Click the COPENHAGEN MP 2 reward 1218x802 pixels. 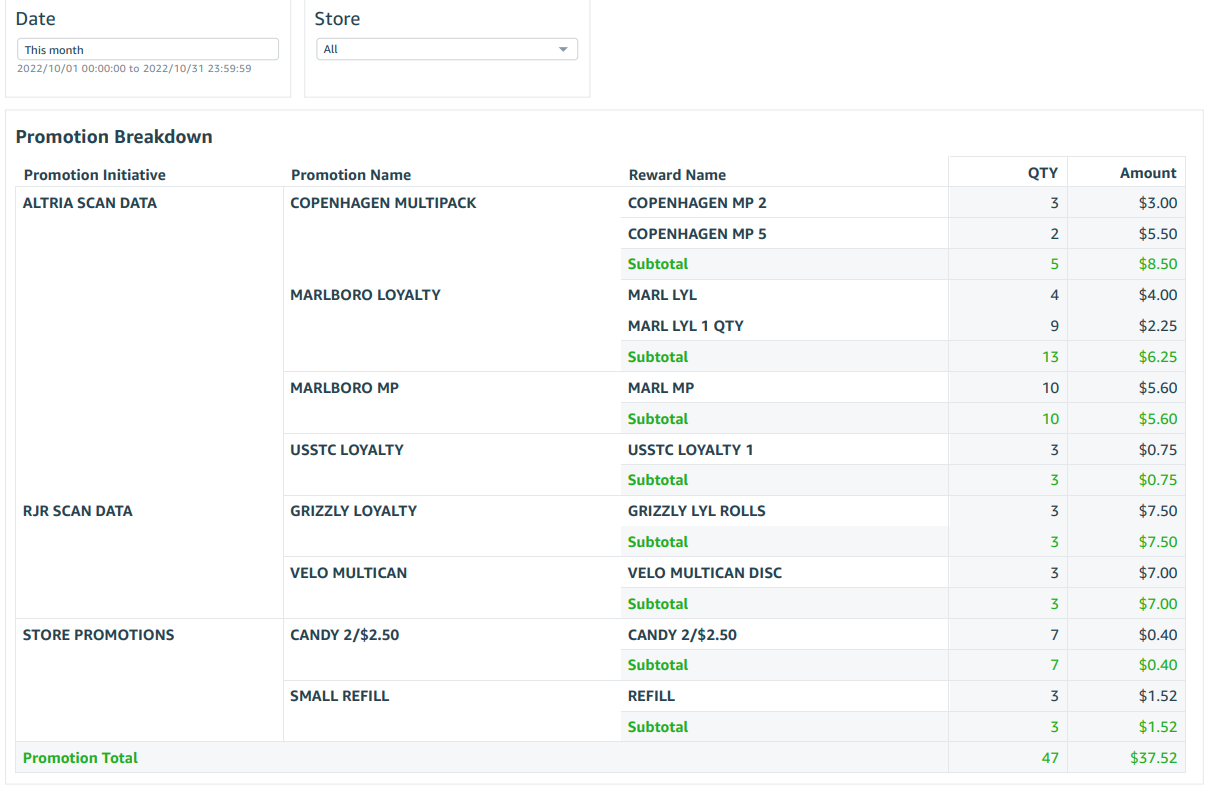coord(697,203)
